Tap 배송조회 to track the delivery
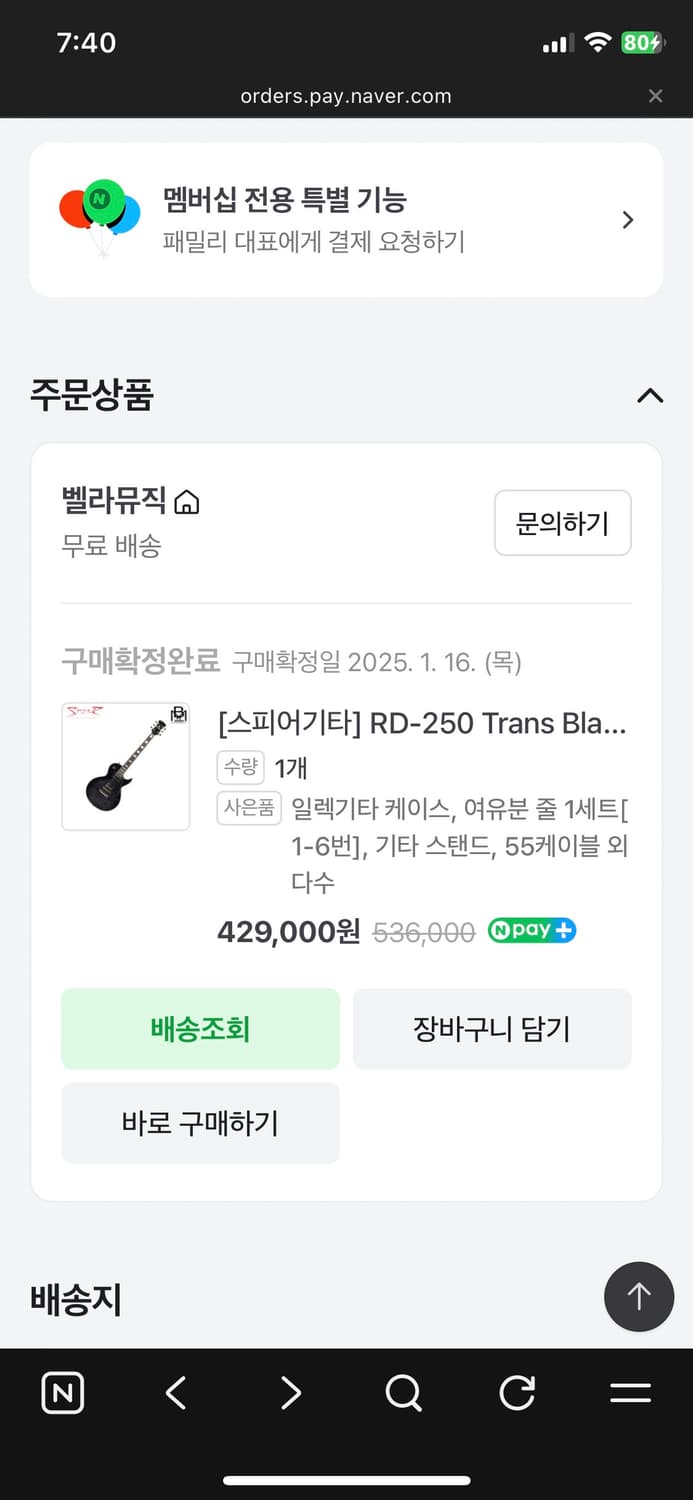Image resolution: width=693 pixels, height=1500 pixels. (200, 1028)
